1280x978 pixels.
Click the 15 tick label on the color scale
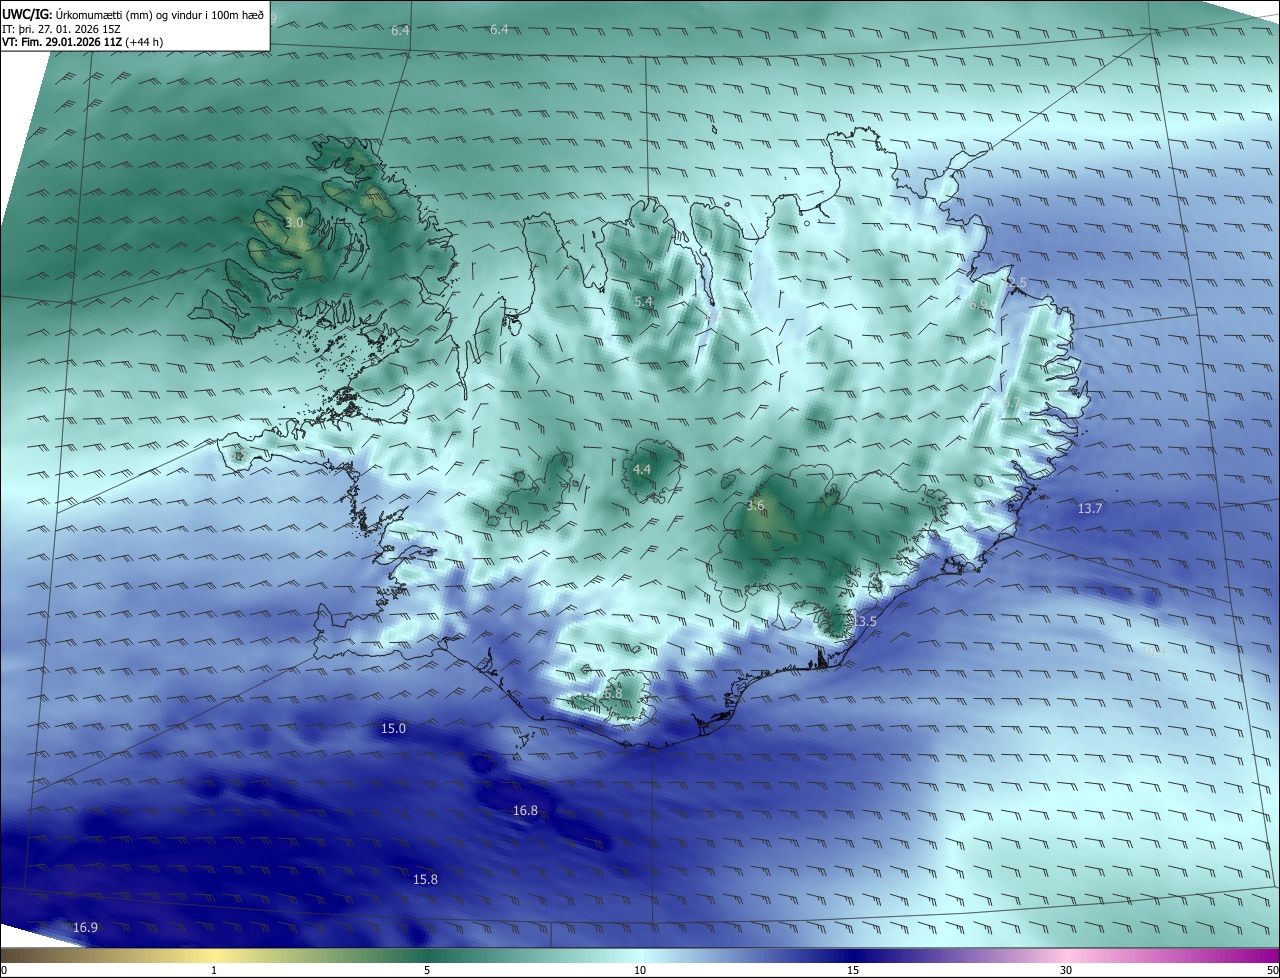pos(853,970)
